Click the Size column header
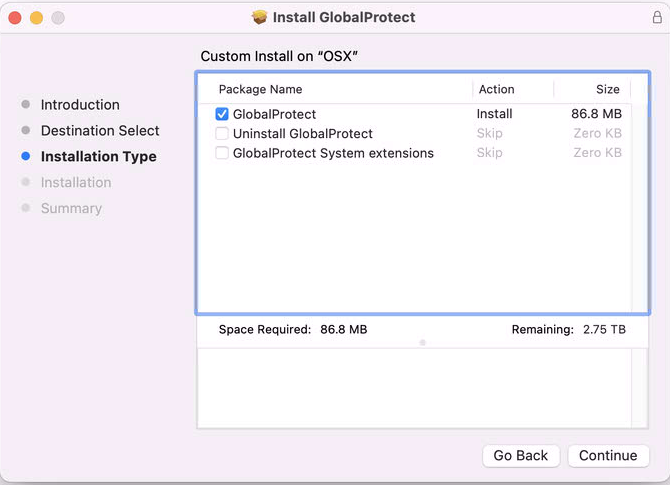The image size is (670, 485). click(608, 89)
